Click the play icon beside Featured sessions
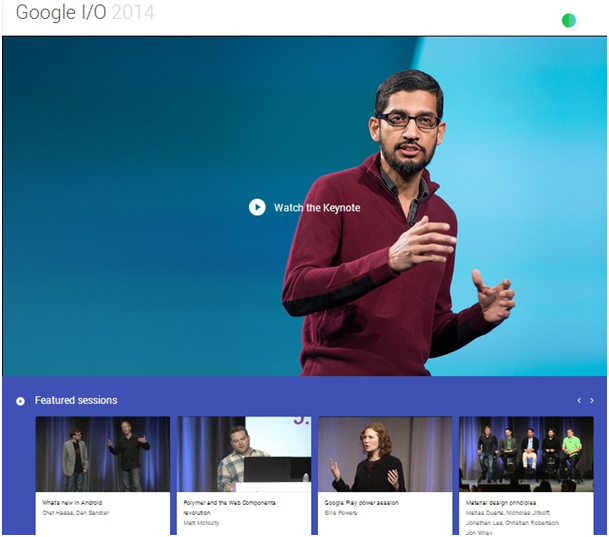Screen dimensions: 609x537 click(x=20, y=401)
